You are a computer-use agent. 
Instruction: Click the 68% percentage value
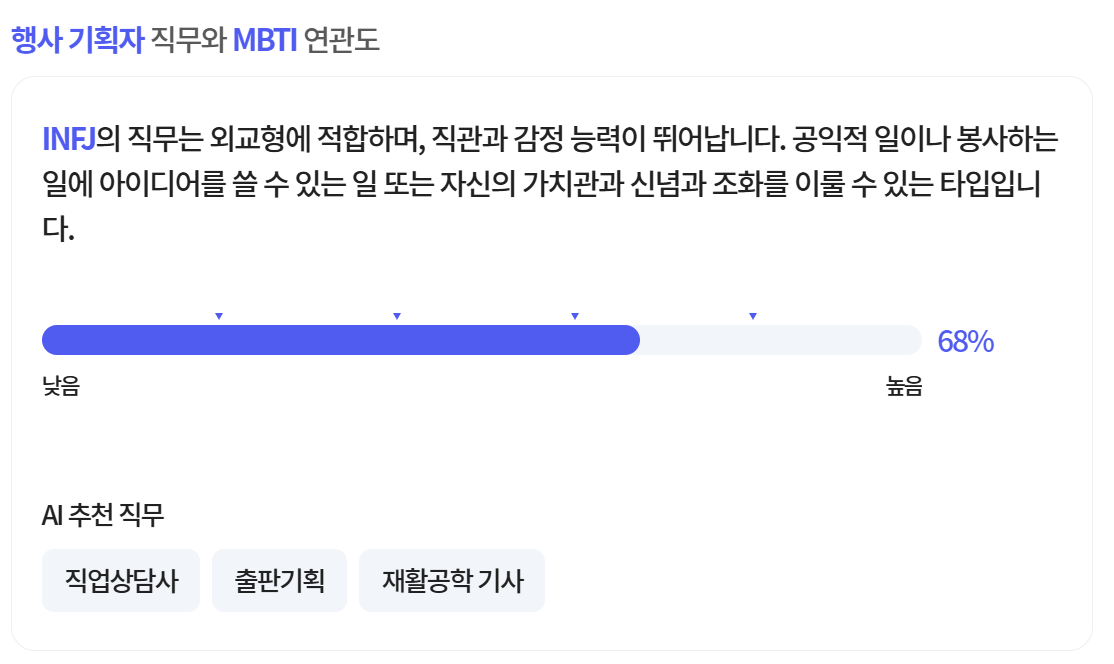(x=965, y=342)
